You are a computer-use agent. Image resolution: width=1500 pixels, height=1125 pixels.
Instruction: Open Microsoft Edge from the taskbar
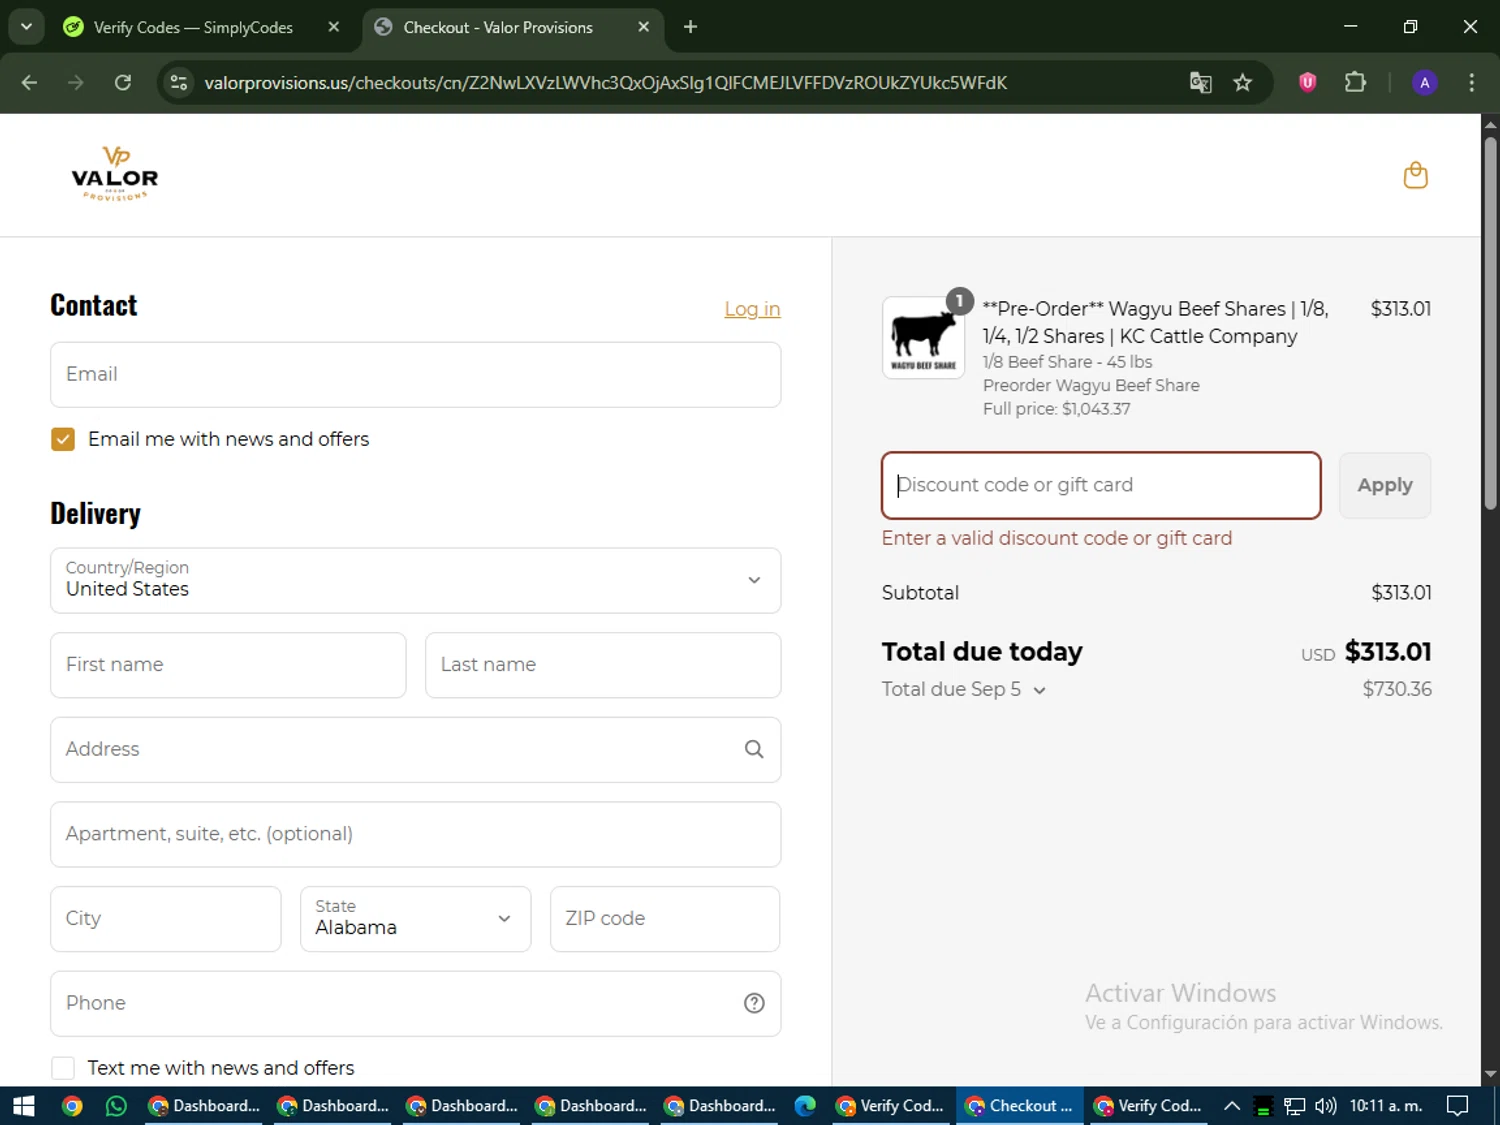pos(805,1105)
